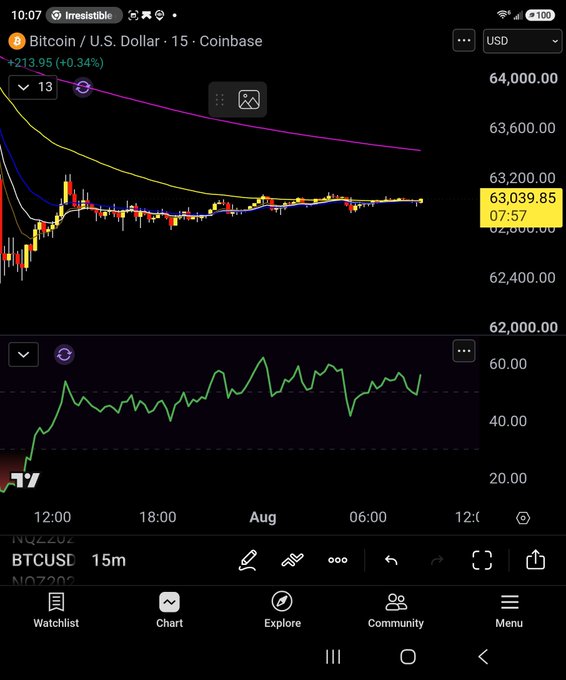Tap the 64,000.00 price axis label

coord(523,78)
